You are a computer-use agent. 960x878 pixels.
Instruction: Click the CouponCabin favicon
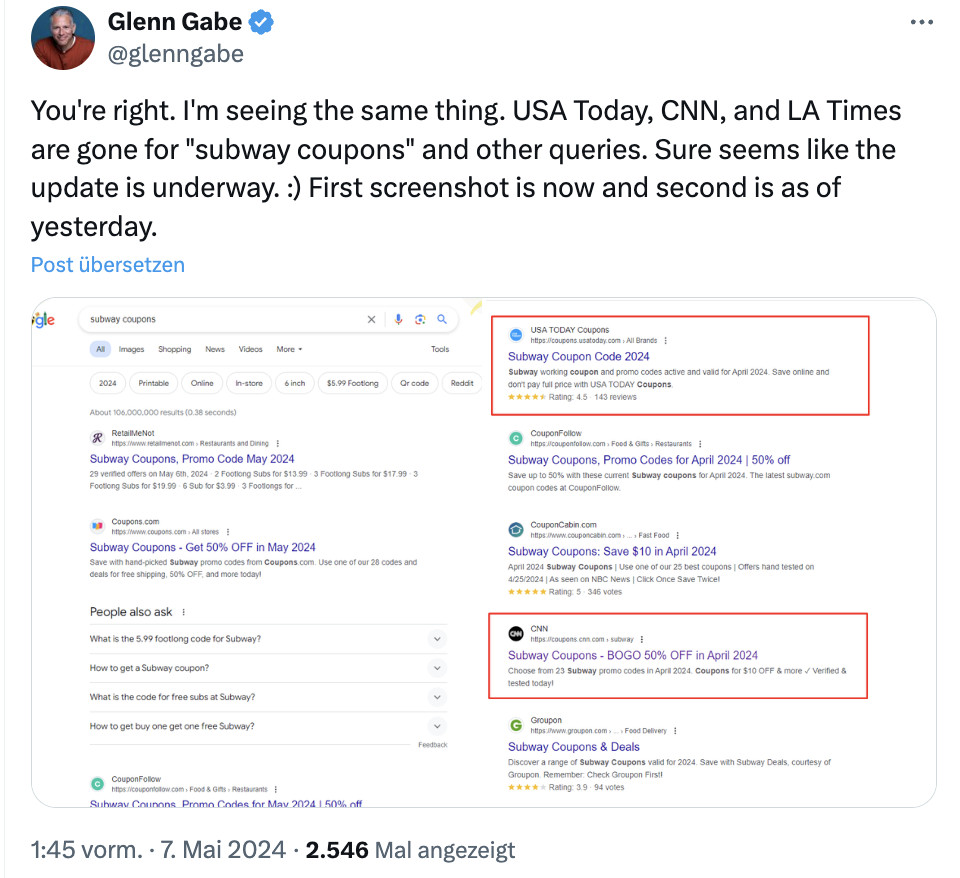pyautogui.click(x=515, y=530)
